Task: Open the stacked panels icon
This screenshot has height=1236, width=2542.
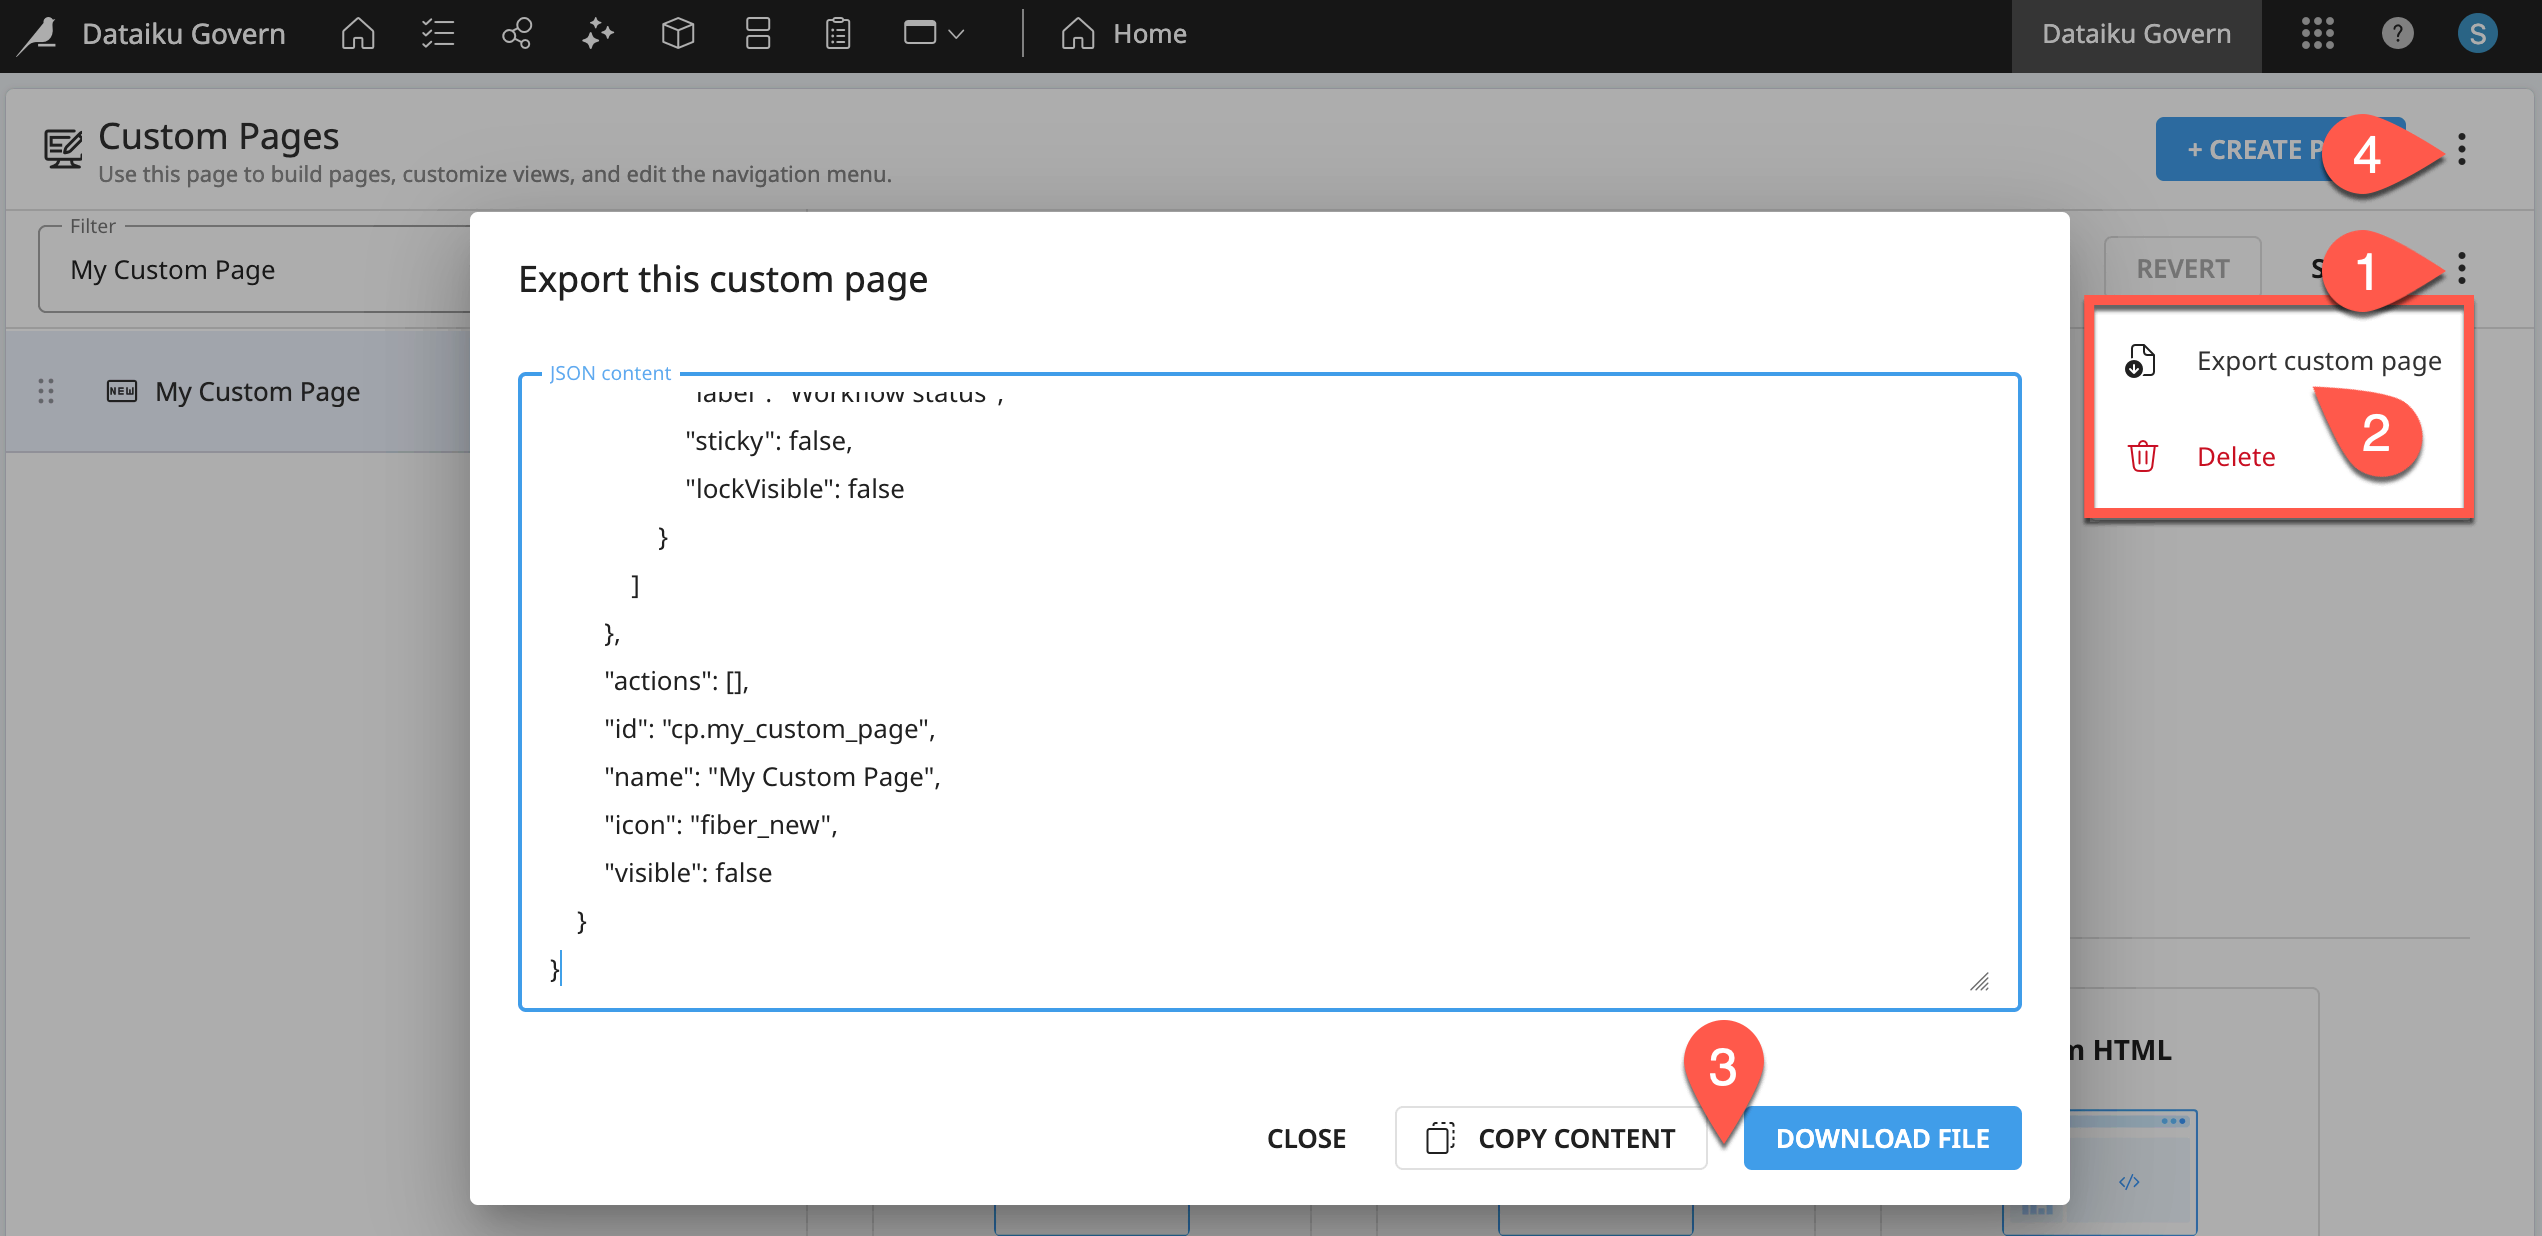Action: 757,33
